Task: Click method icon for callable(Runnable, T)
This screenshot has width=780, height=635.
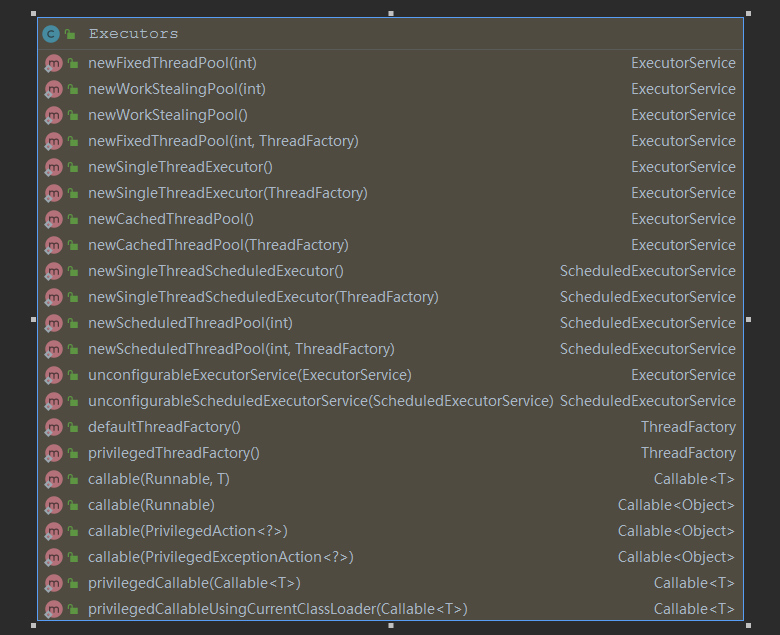Action: 53,479
